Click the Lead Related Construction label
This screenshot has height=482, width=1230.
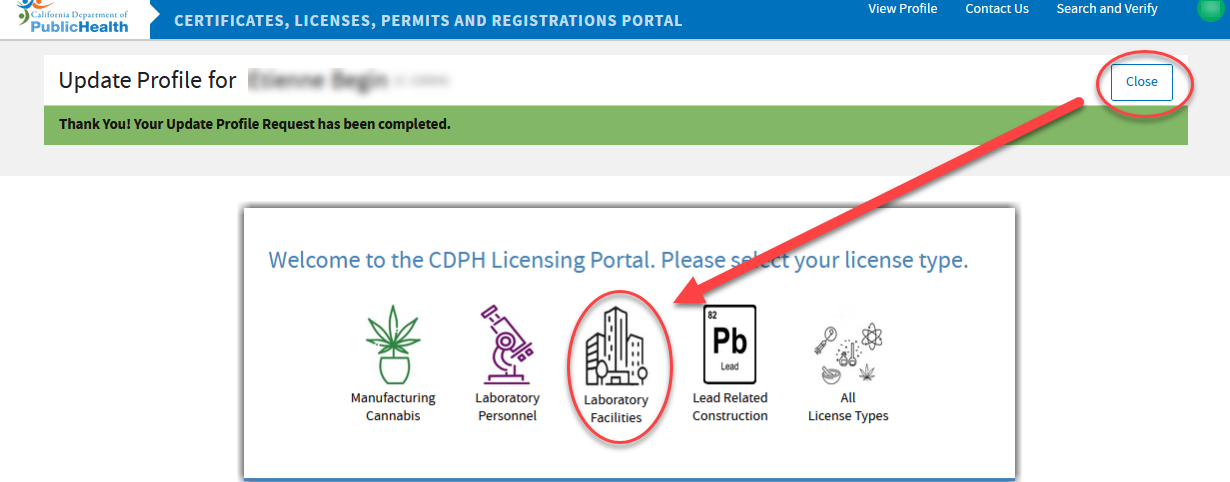click(x=730, y=407)
